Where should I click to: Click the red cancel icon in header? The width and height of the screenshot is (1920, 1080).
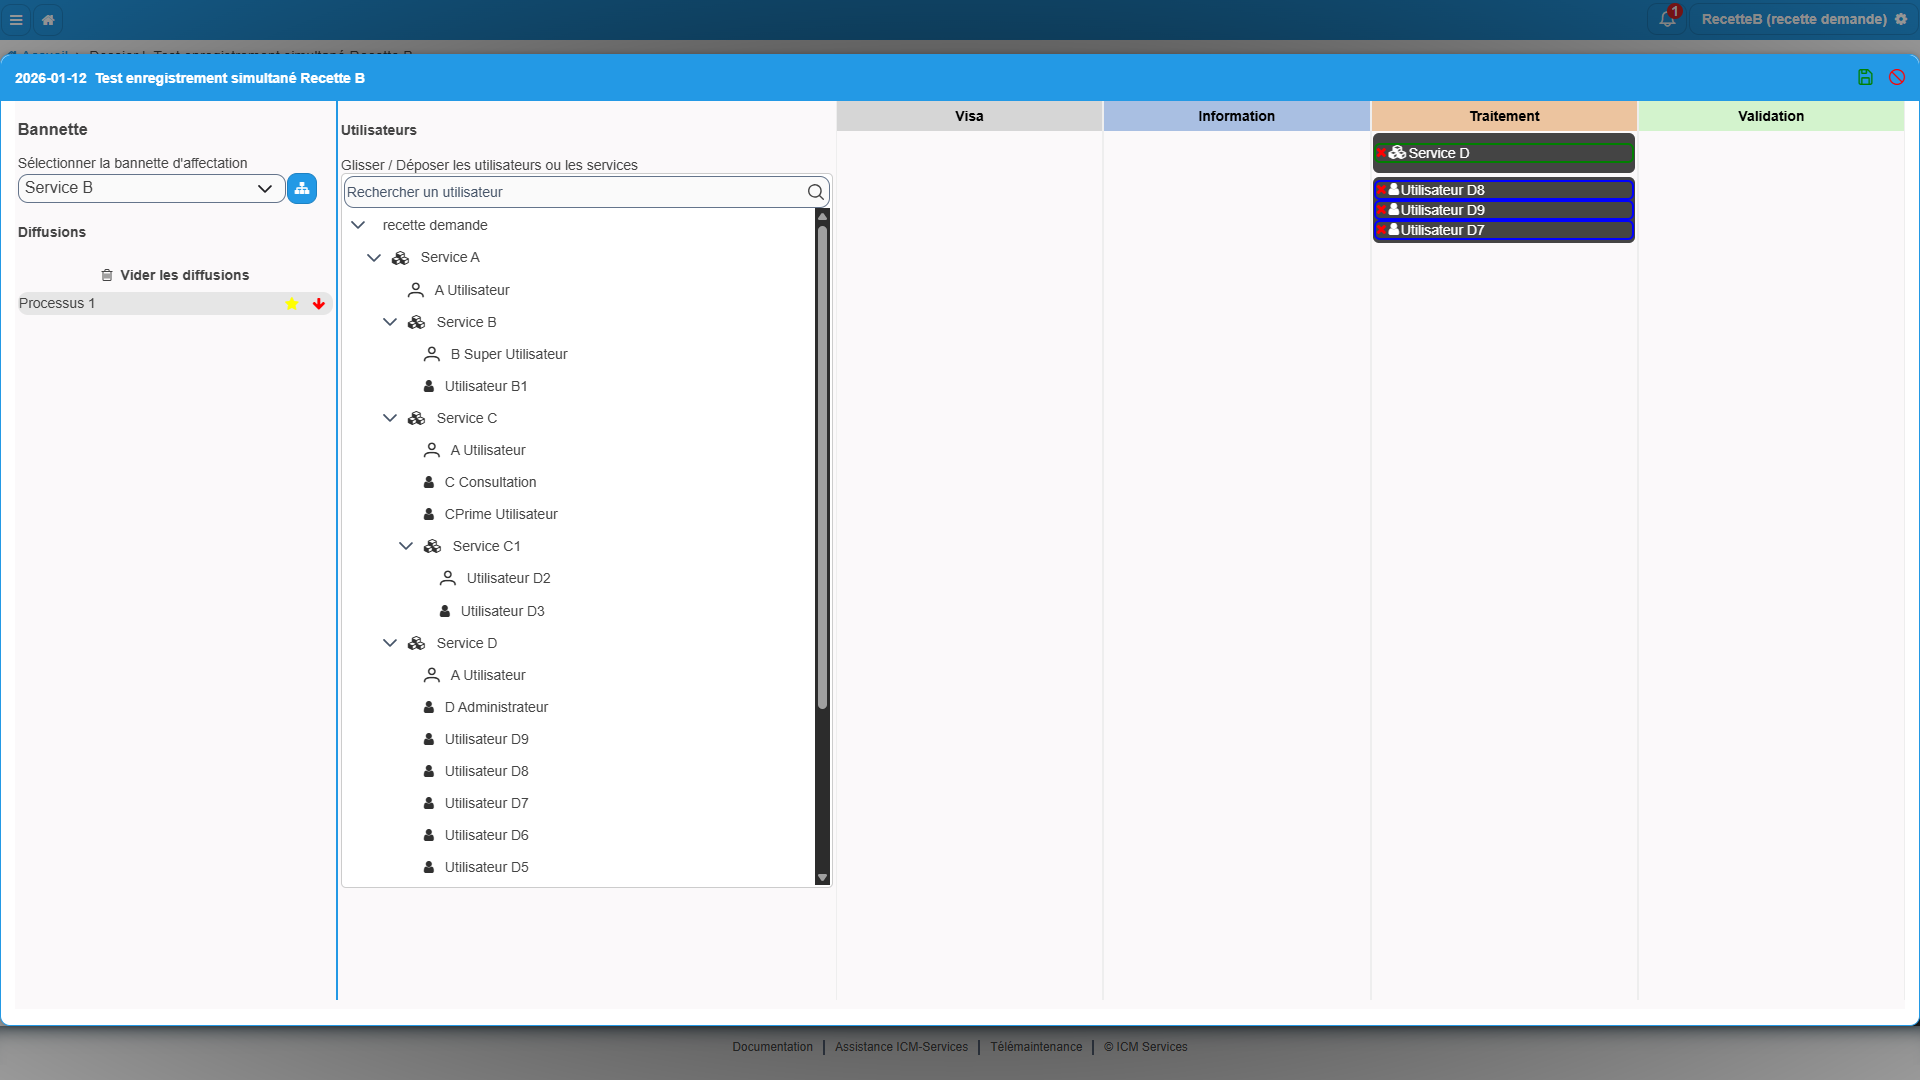(x=1897, y=78)
